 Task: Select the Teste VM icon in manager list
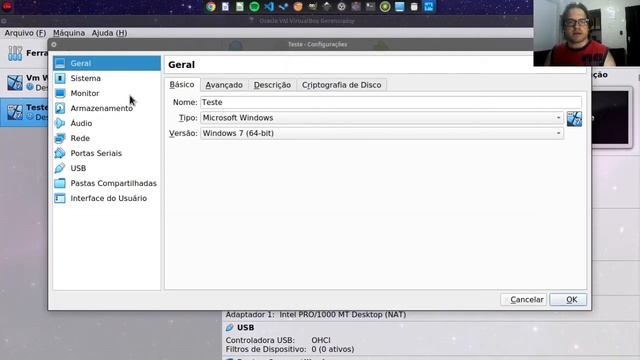[x=15, y=112]
